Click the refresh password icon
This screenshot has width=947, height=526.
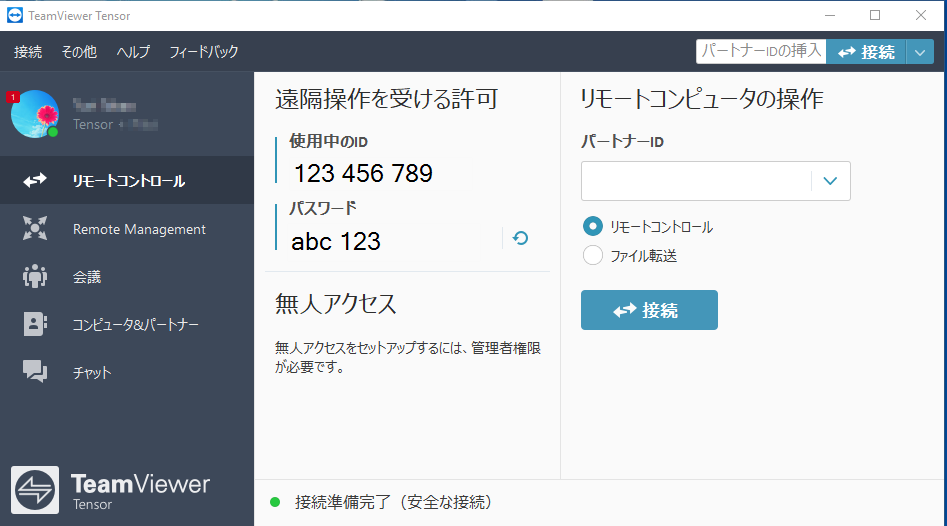coord(520,239)
